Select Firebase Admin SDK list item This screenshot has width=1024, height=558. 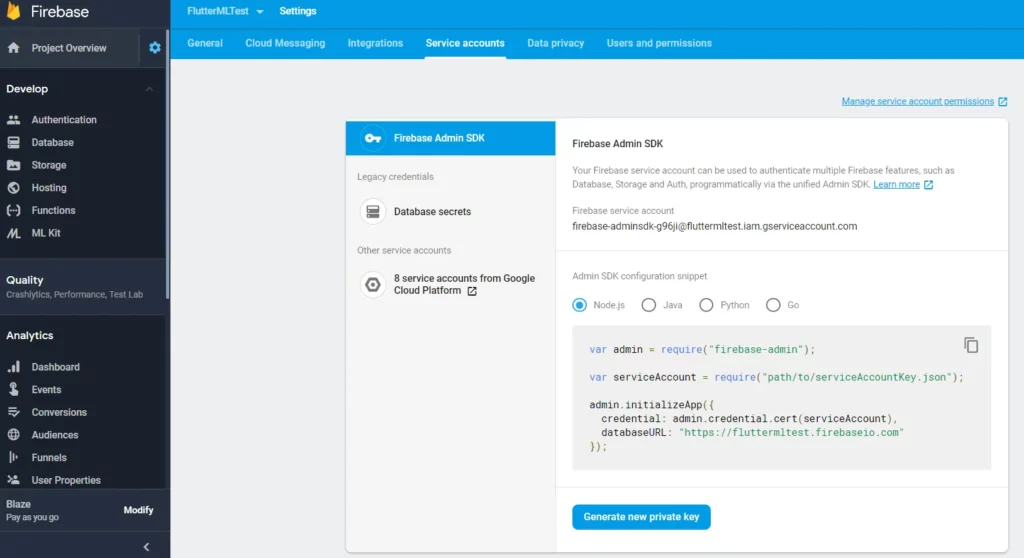pyautogui.click(x=451, y=138)
